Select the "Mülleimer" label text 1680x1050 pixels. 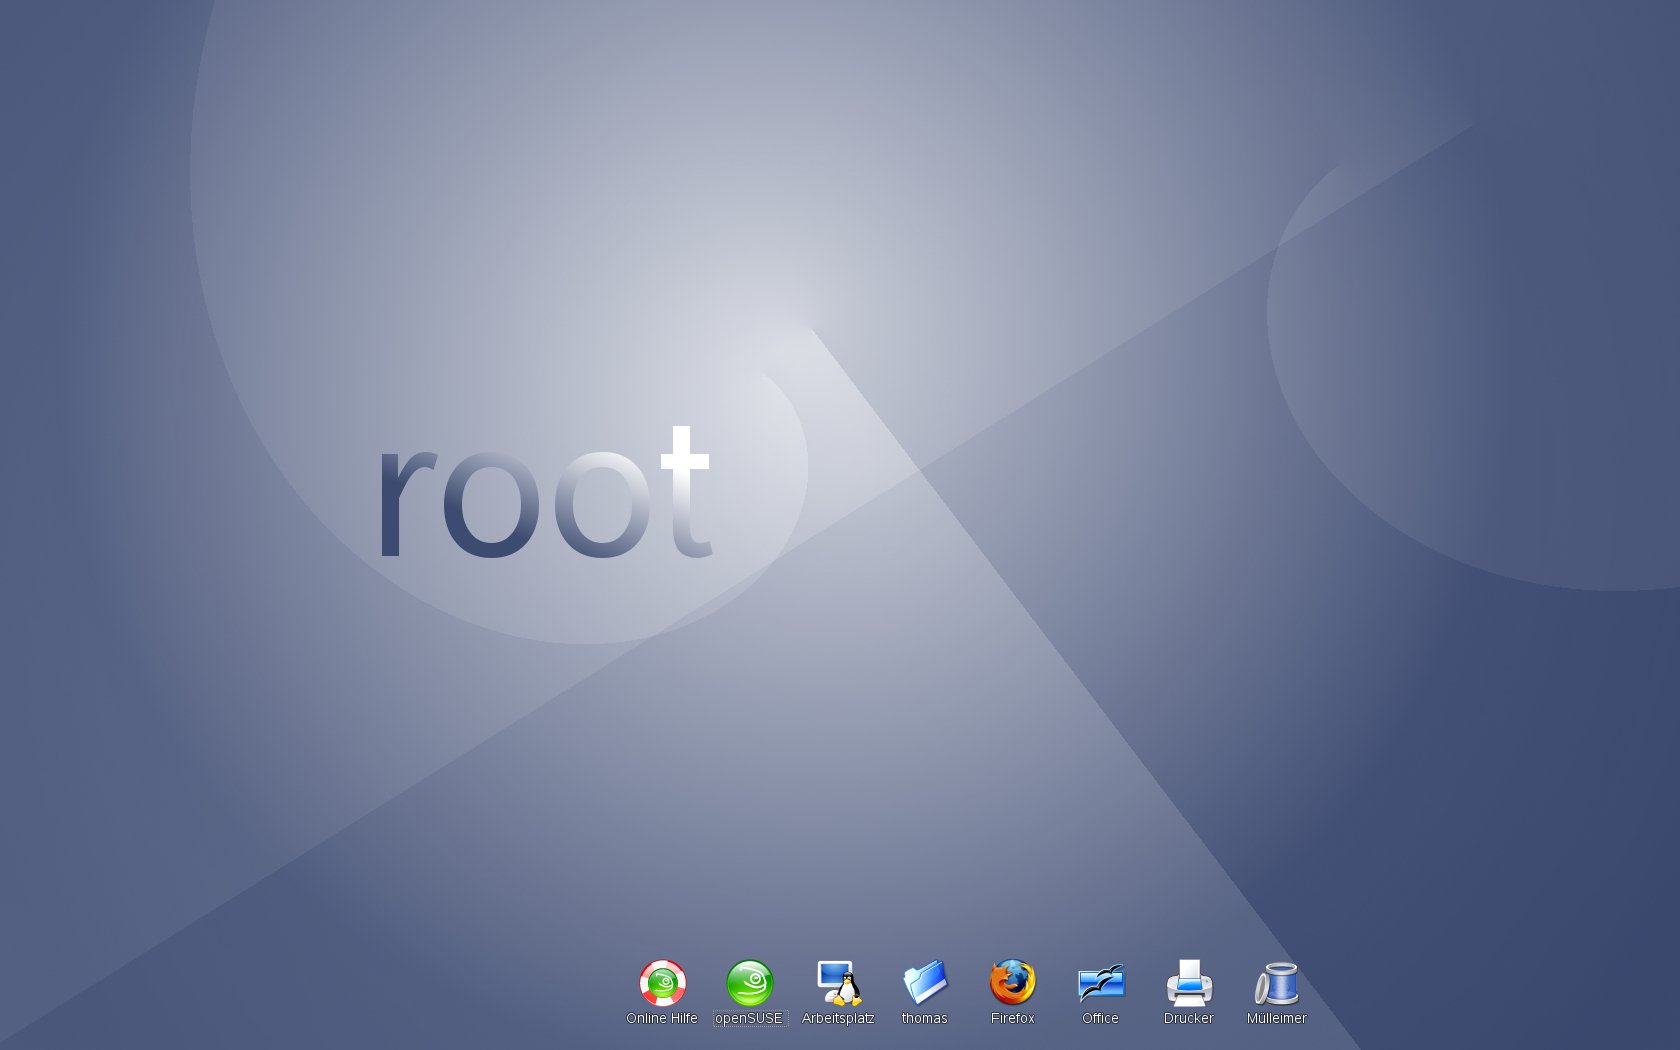(1277, 1018)
